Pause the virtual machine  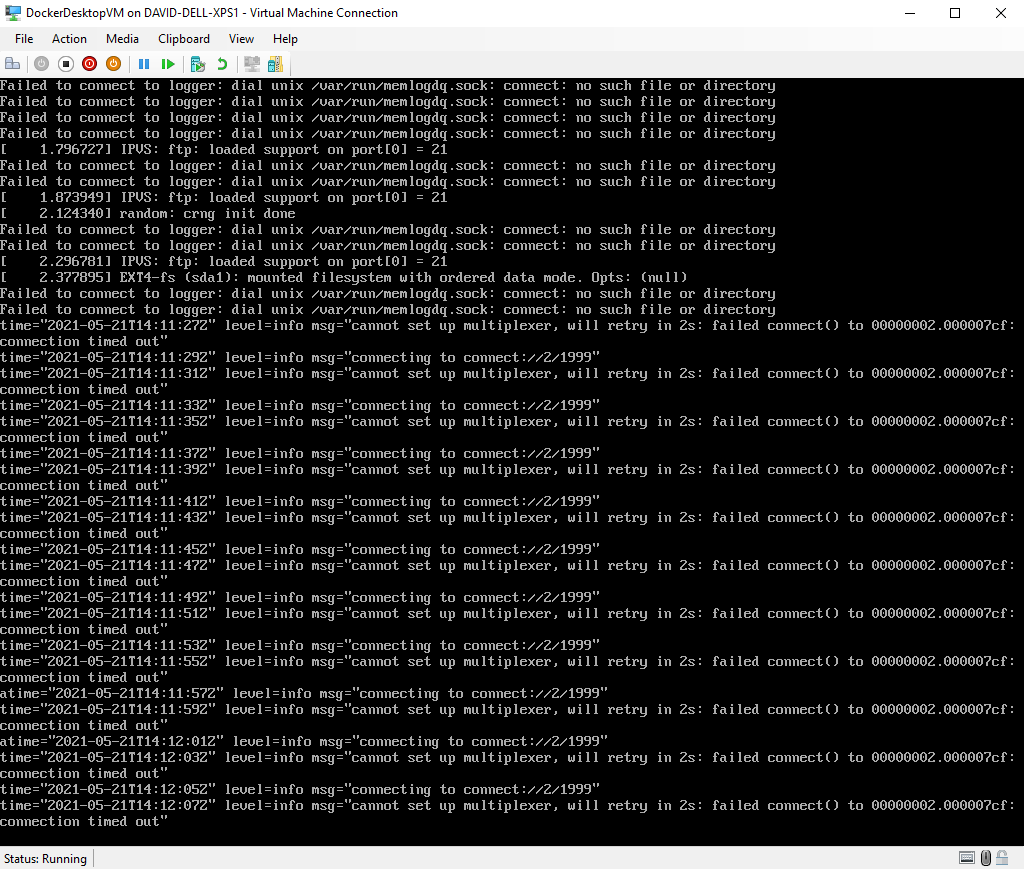(x=144, y=63)
